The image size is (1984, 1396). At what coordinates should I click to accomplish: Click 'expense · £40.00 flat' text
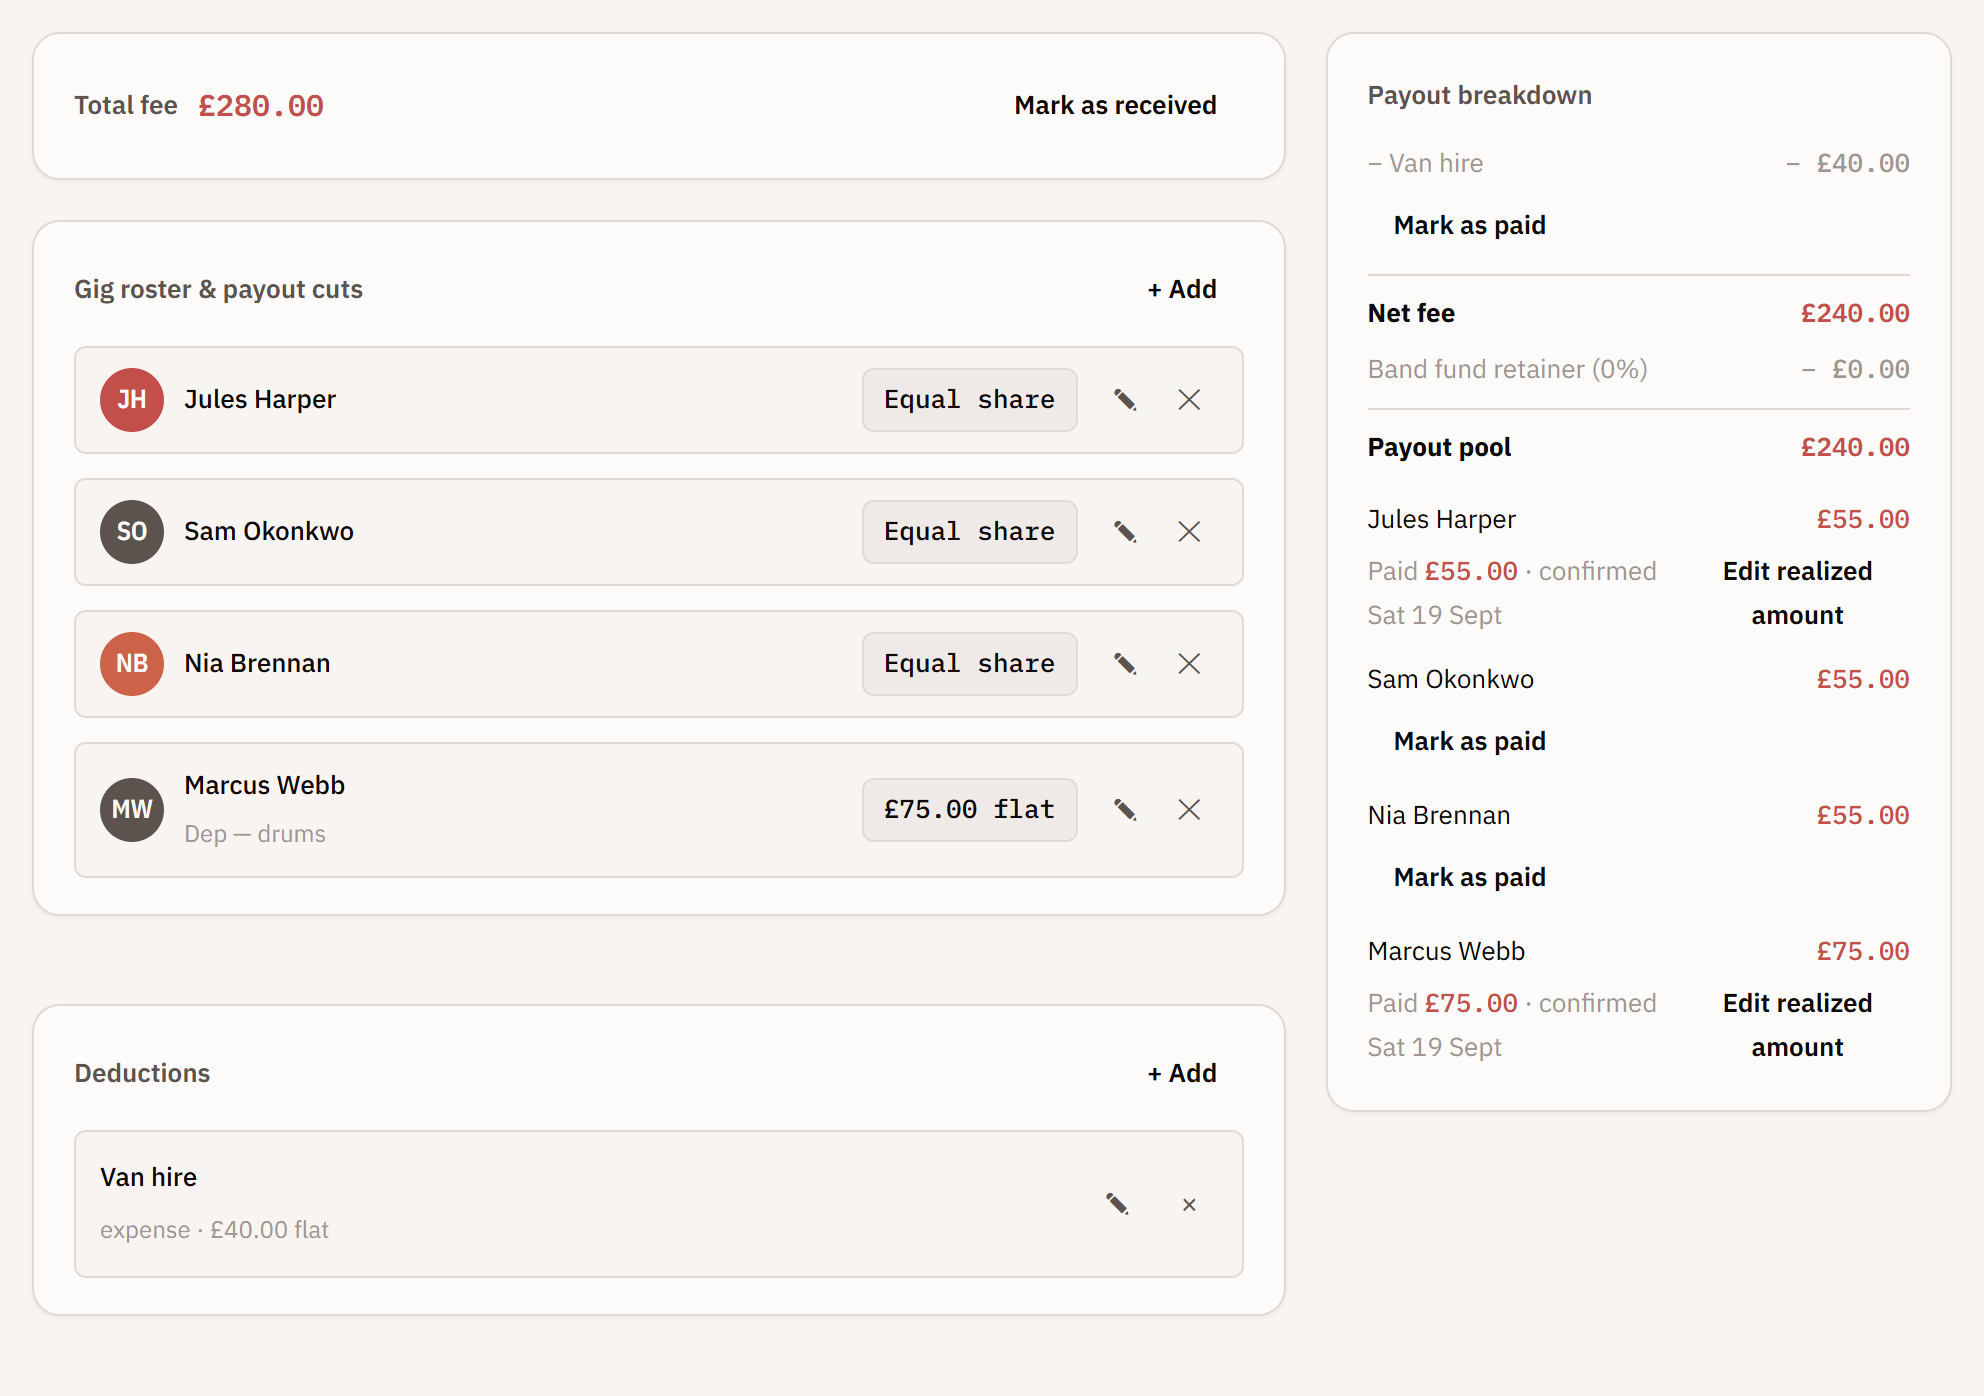coord(214,1230)
